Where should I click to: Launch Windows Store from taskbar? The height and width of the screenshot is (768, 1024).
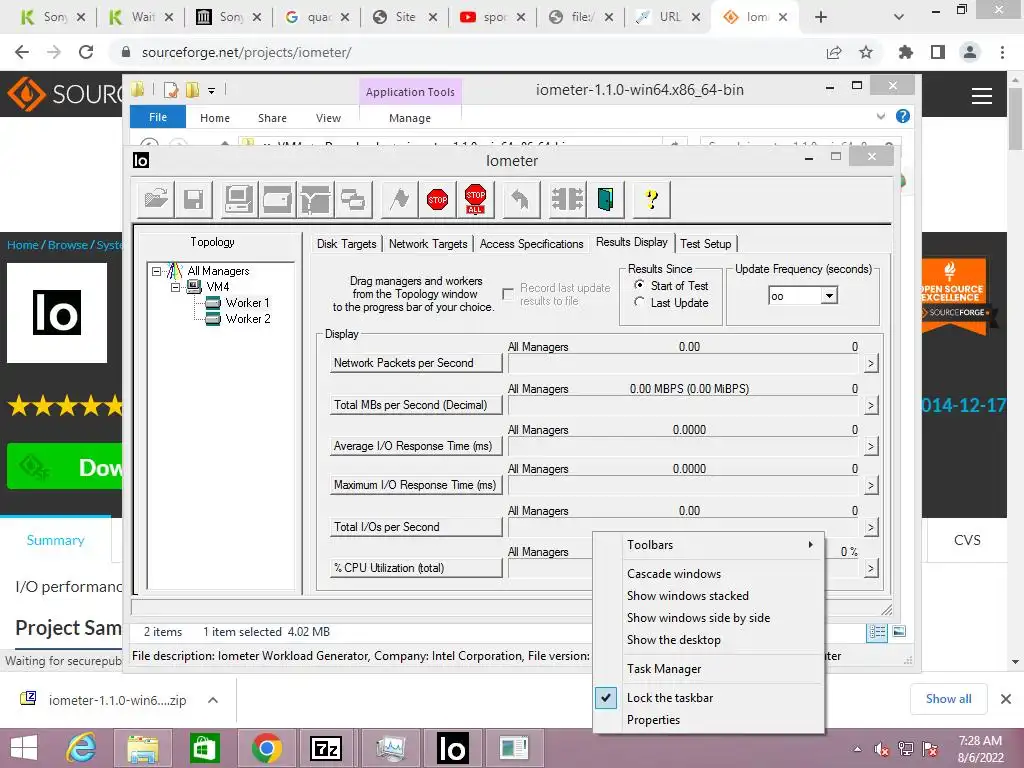click(x=204, y=748)
